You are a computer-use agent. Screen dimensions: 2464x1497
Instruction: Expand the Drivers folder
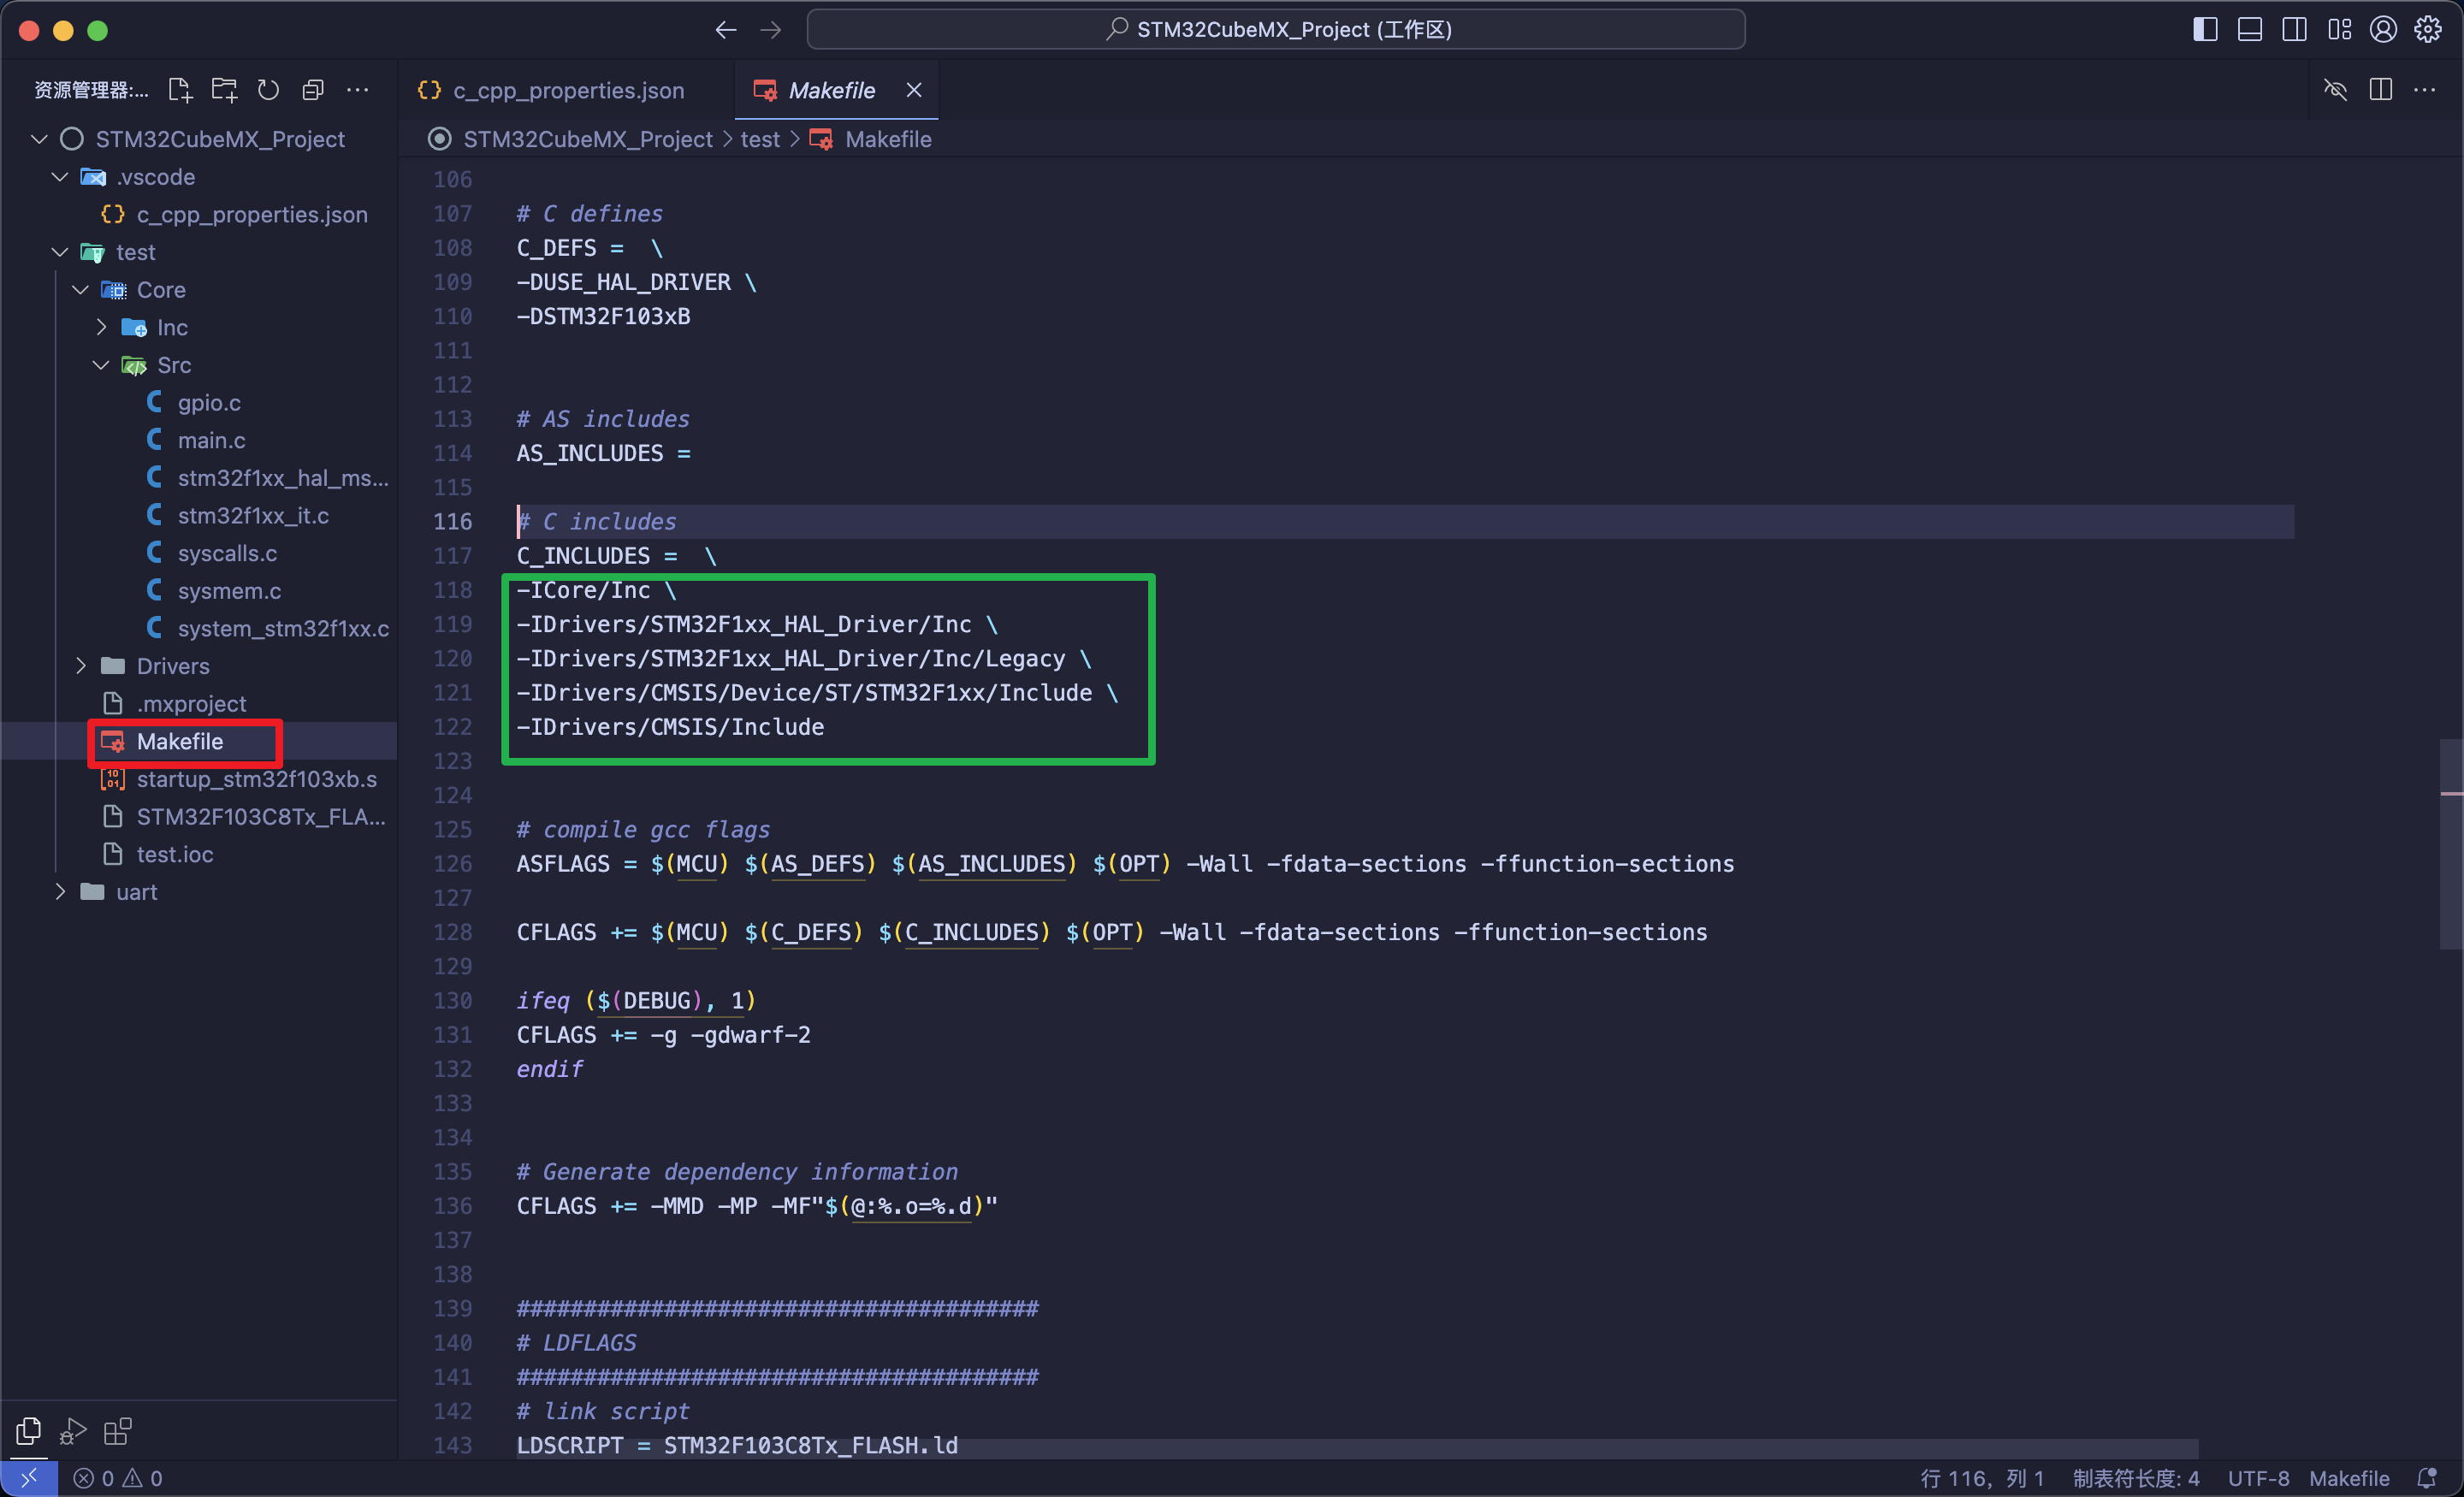coord(82,665)
